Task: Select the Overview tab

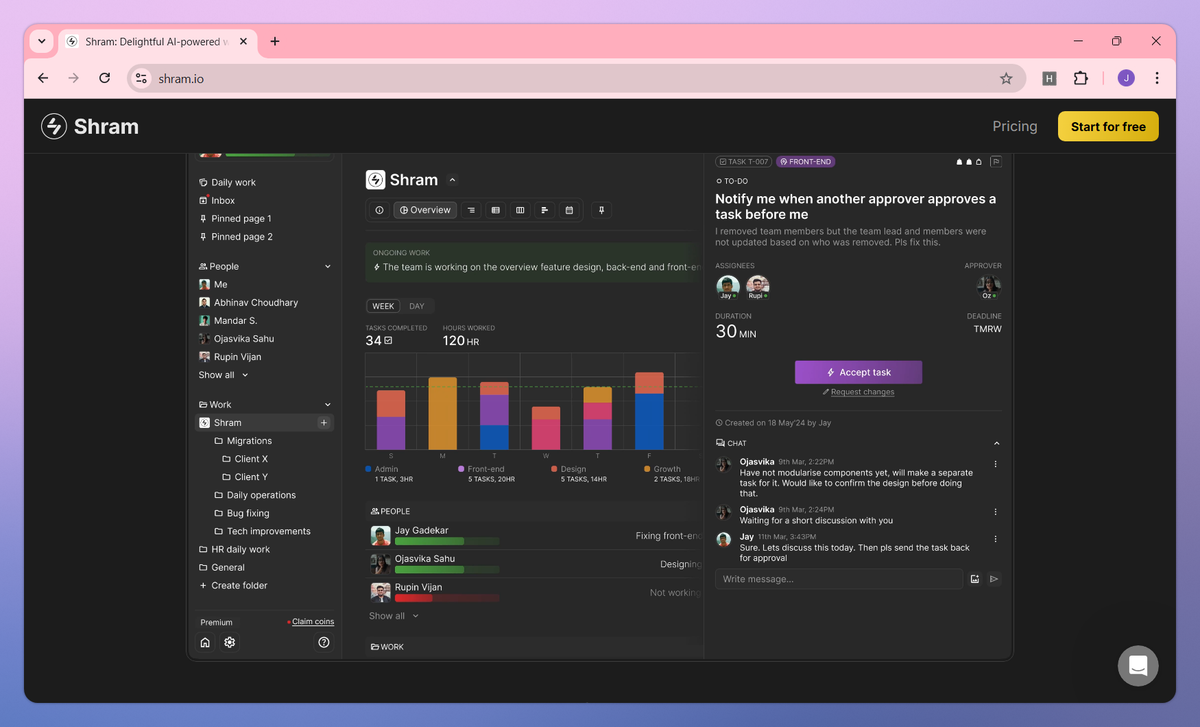Action: pos(425,210)
